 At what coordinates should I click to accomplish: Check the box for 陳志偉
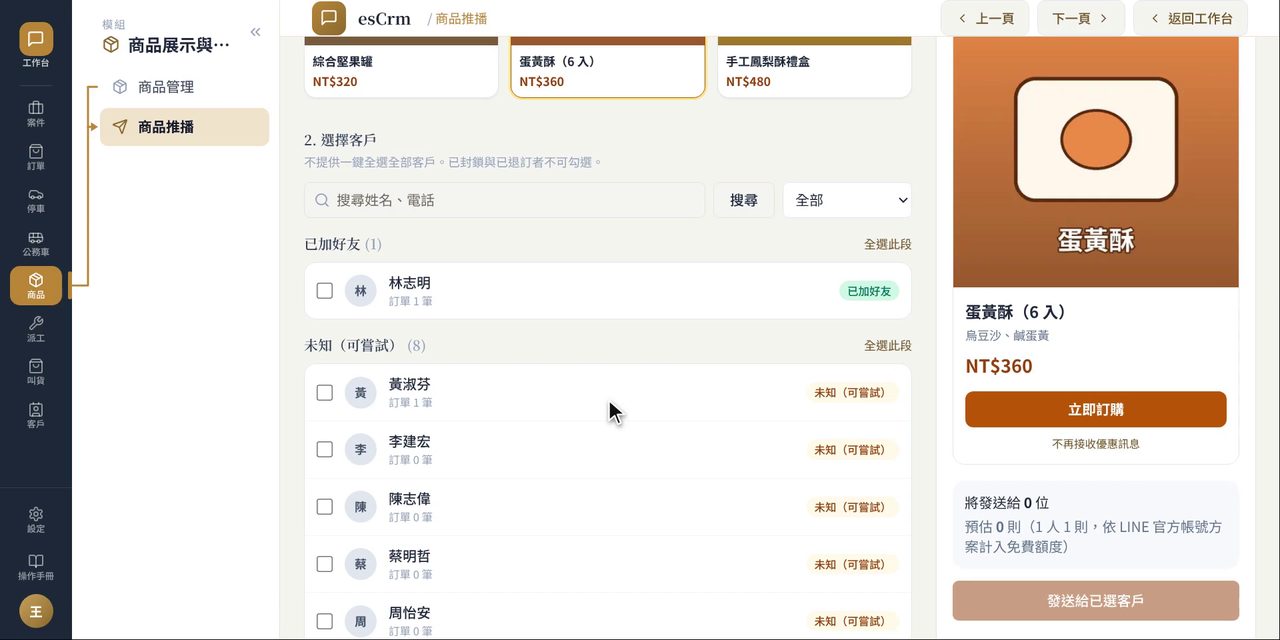click(324, 507)
